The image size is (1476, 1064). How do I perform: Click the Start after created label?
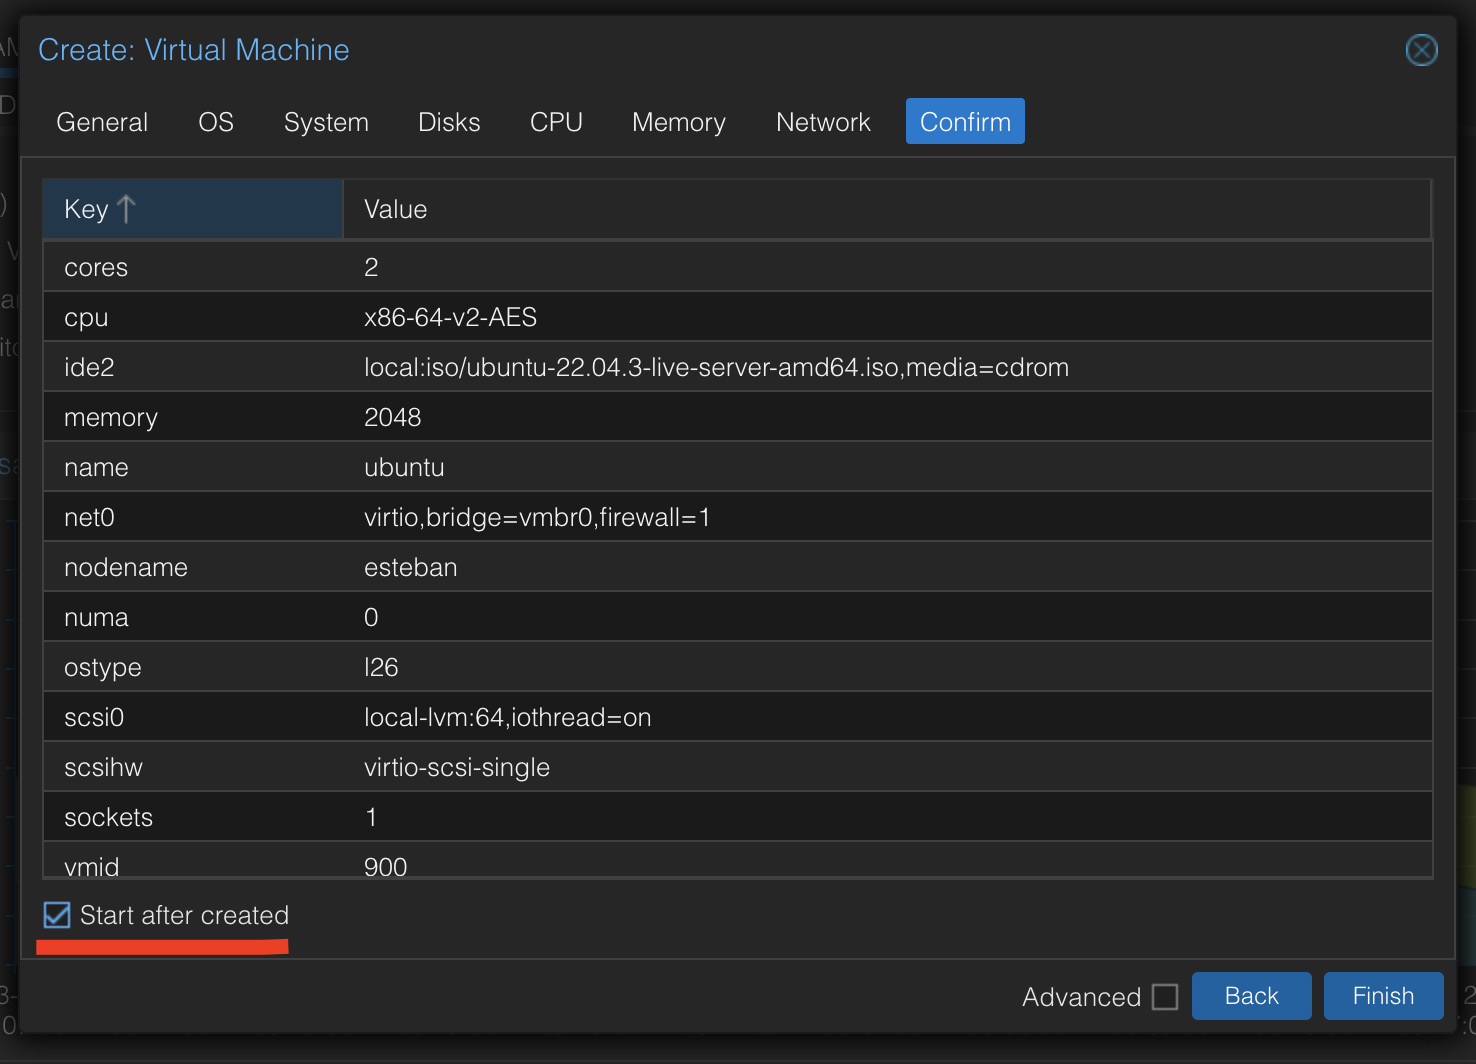click(184, 915)
